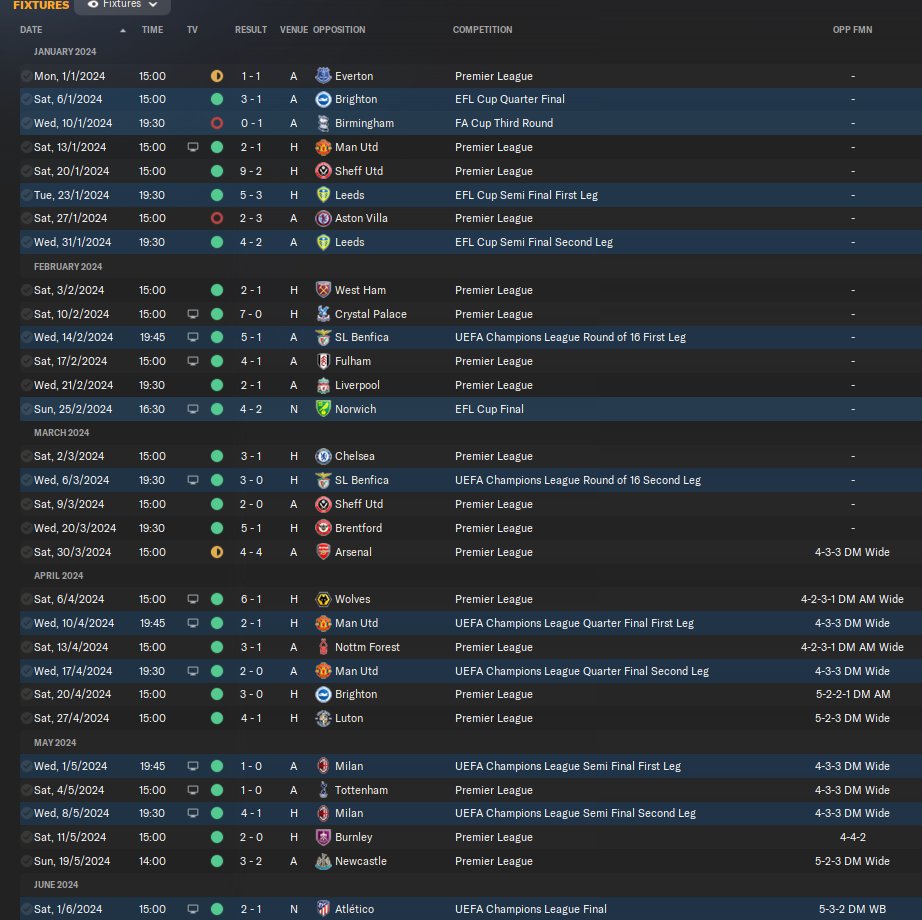The image size is (922, 920).
Task: Open the Brighton link on 6/1/2024
Action: 356,99
